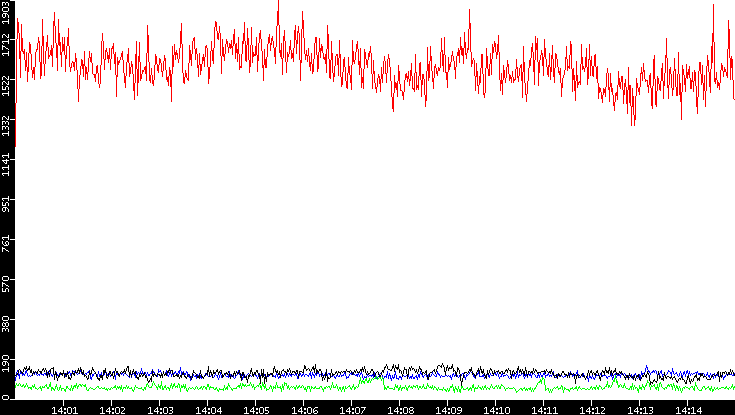Select the 14:12 time label

592,411
